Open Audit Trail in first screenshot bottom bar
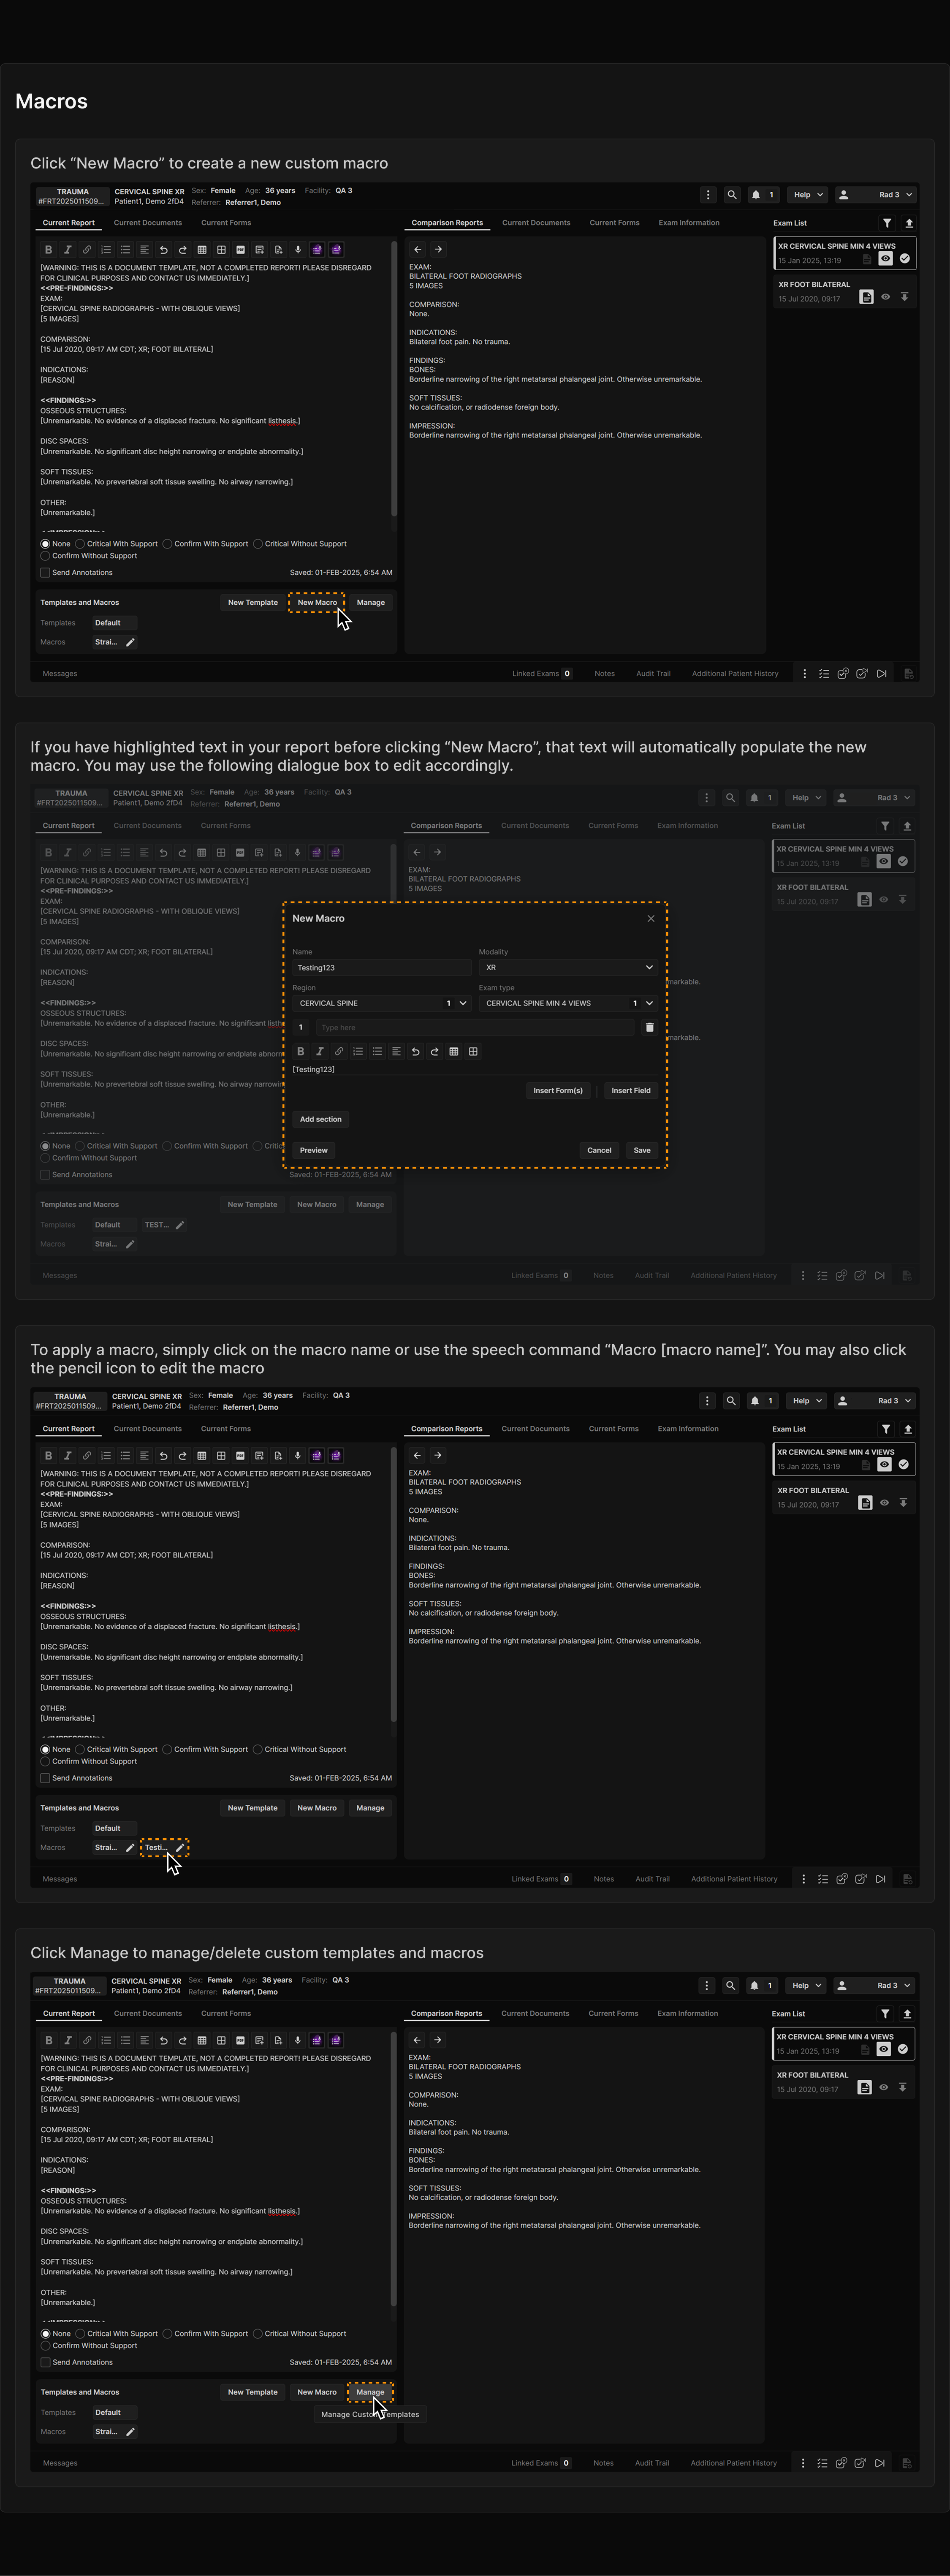Screen dimensions: 950x2576 click(x=654, y=674)
